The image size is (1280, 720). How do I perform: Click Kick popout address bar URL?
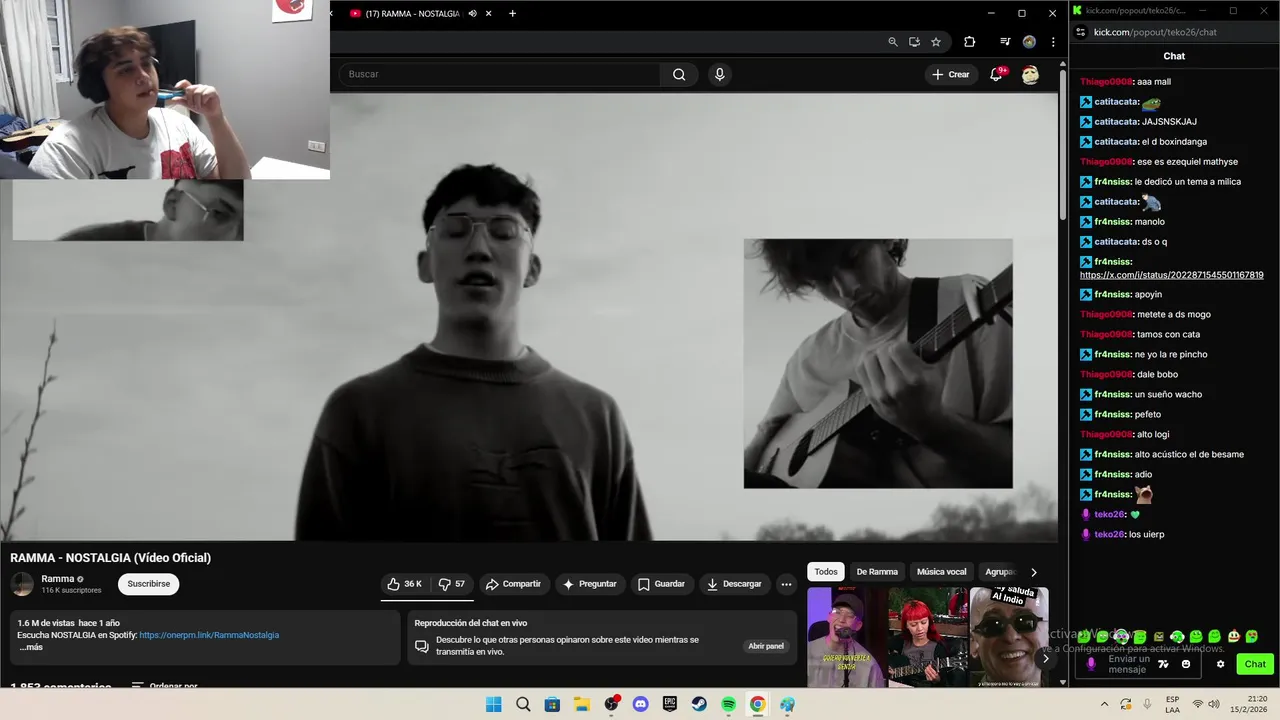pyautogui.click(x=1155, y=32)
